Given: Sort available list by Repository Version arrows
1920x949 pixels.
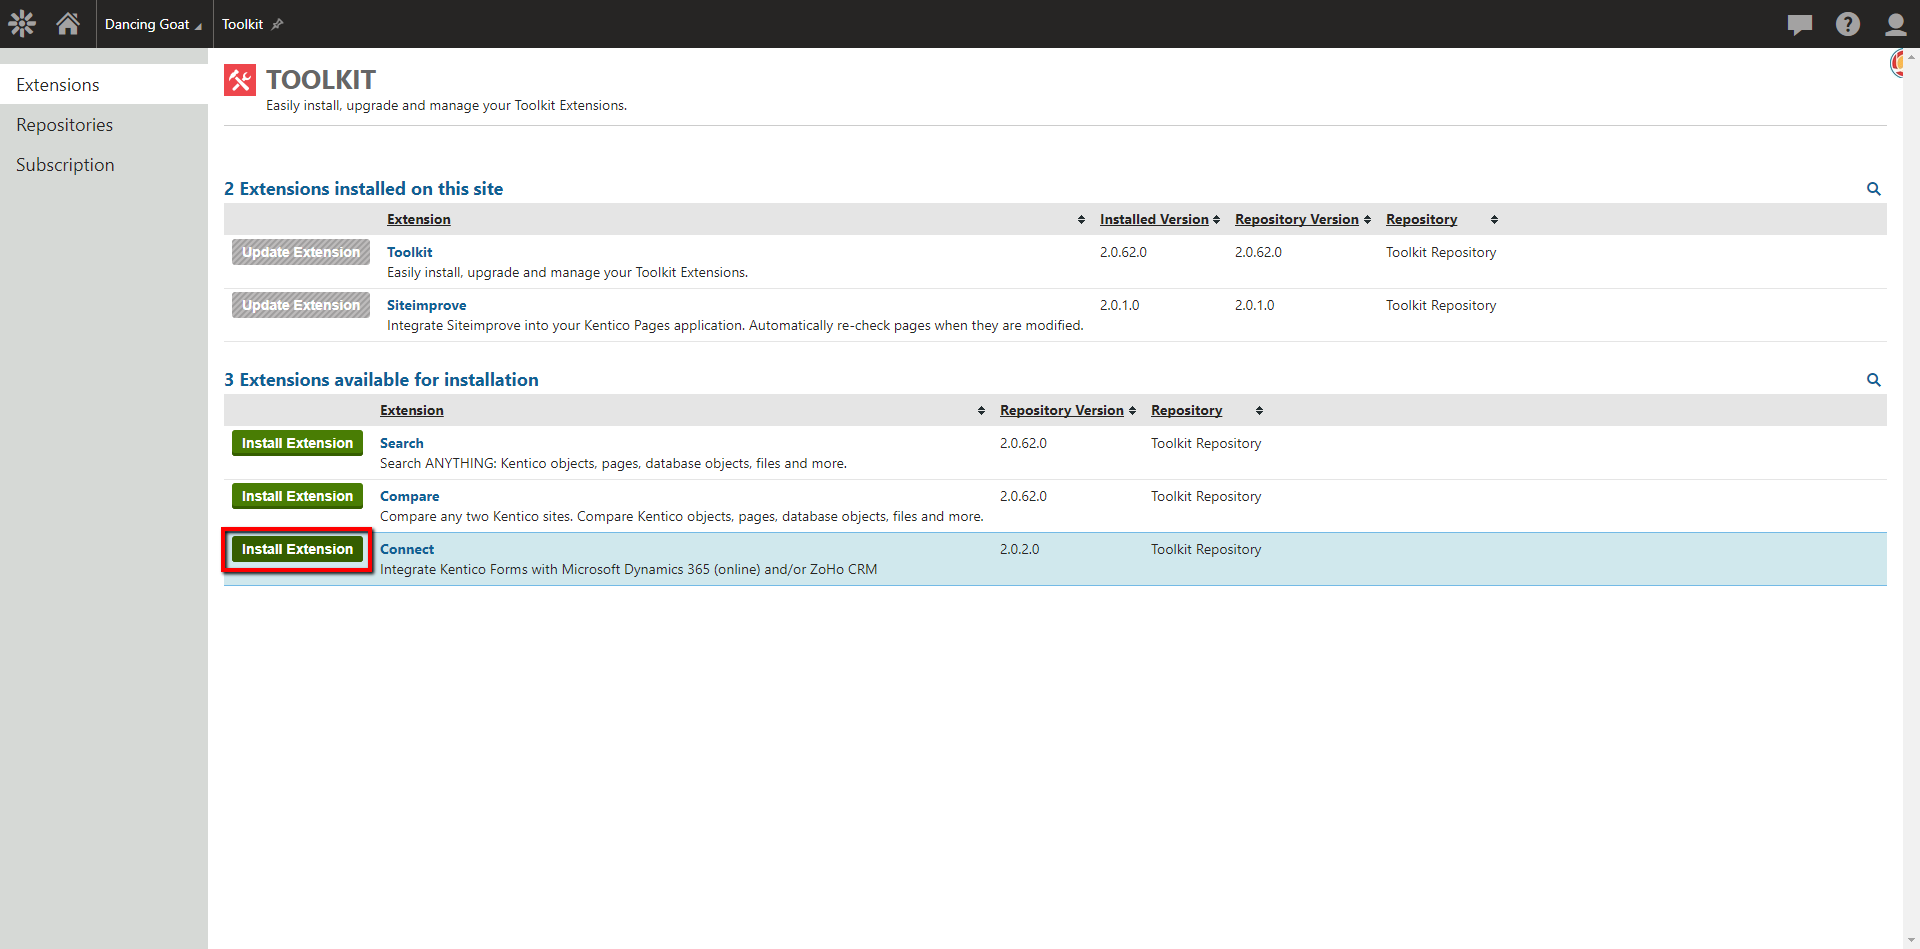Looking at the screenshot, I should [1132, 411].
